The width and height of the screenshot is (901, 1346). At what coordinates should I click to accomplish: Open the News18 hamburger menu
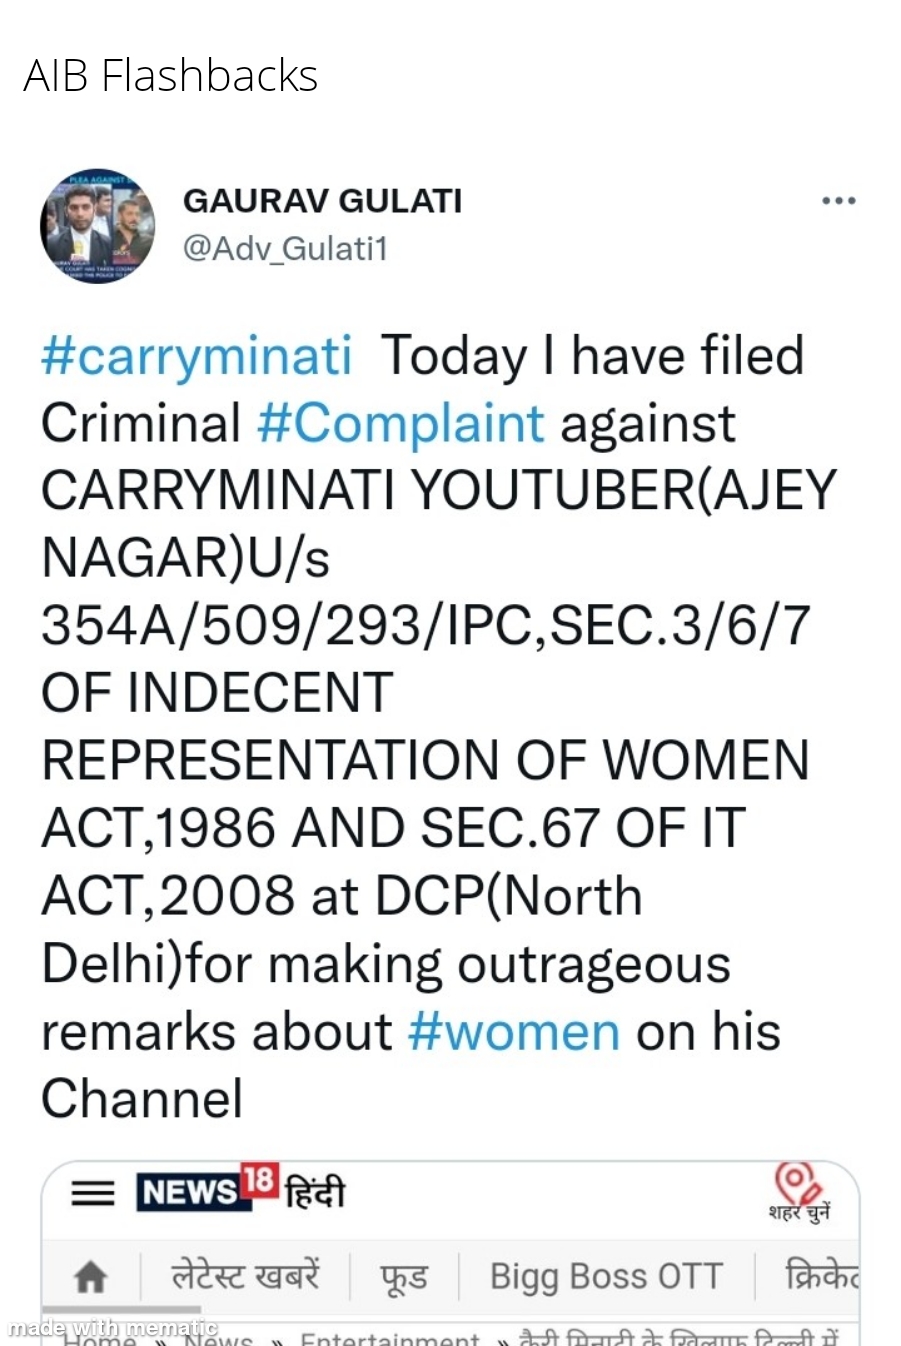(92, 1193)
